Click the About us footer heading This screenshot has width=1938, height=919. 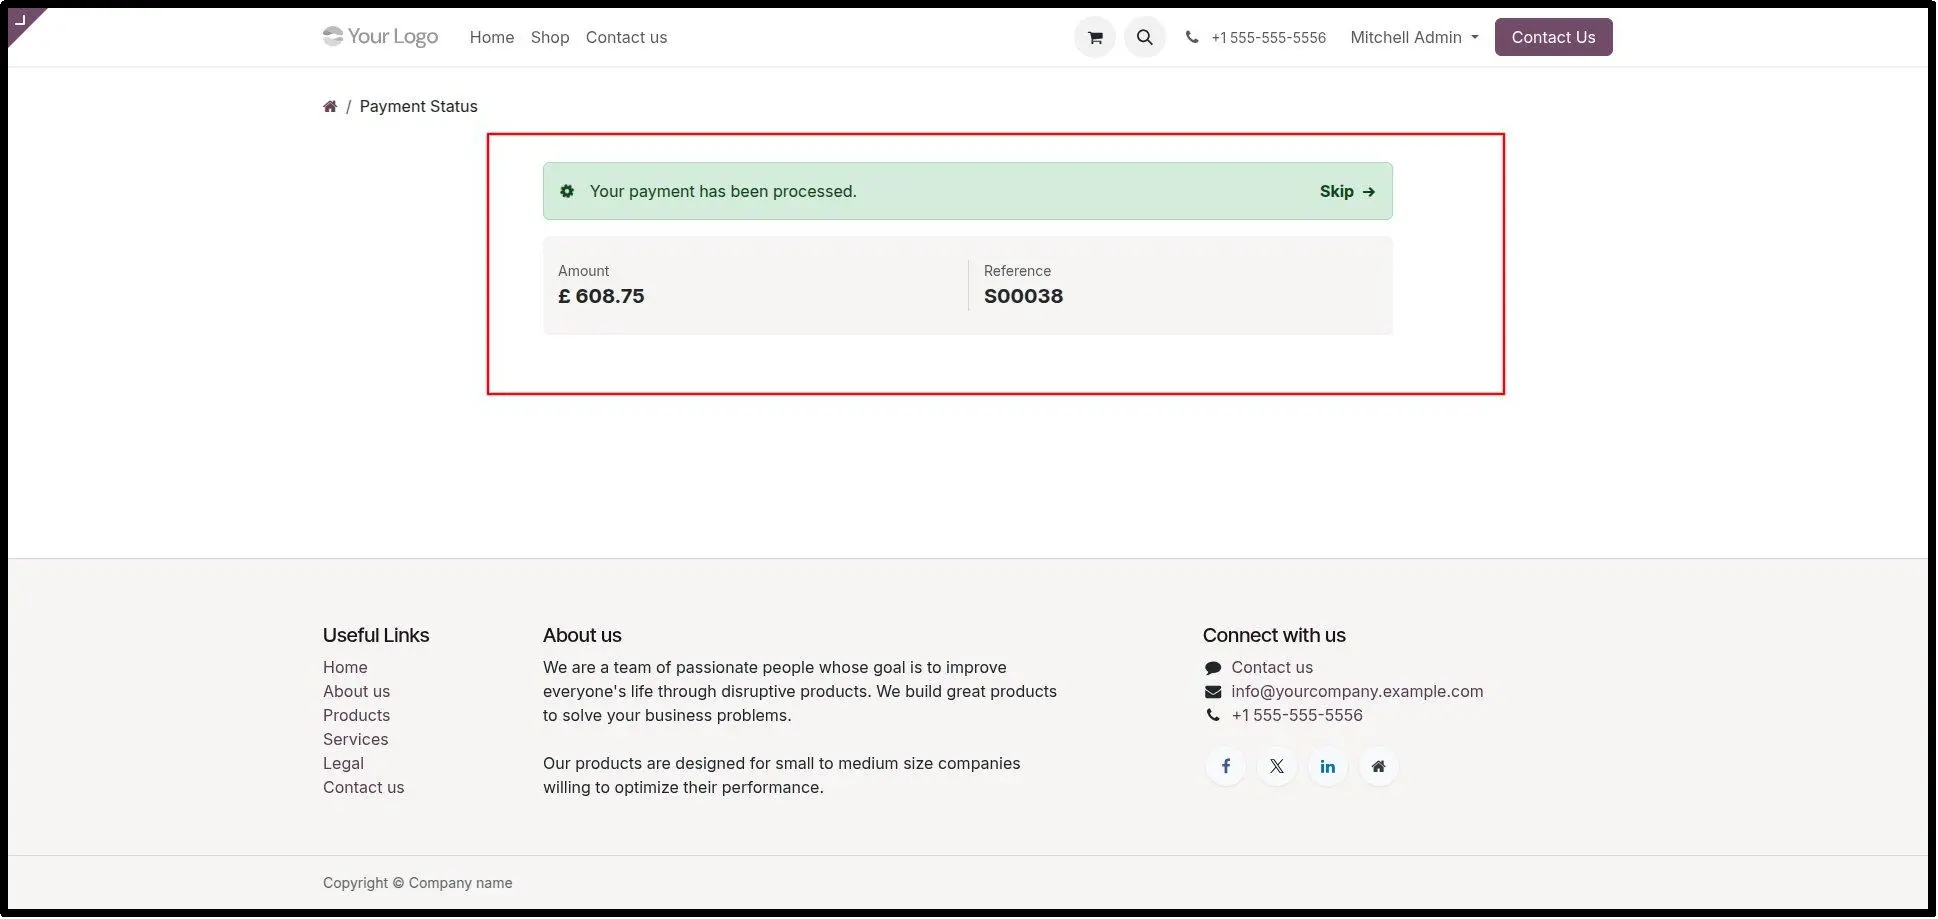[x=582, y=635]
